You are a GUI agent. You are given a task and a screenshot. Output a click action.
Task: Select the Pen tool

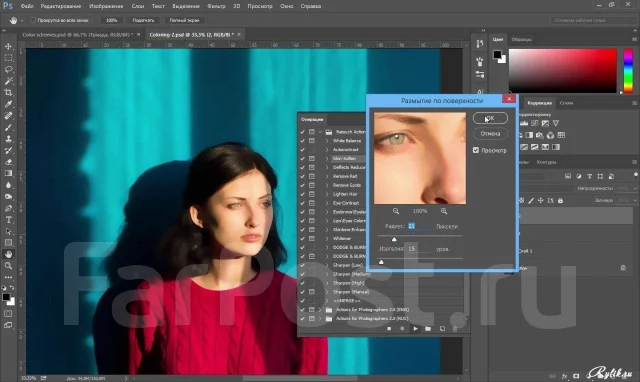[x=8, y=208]
